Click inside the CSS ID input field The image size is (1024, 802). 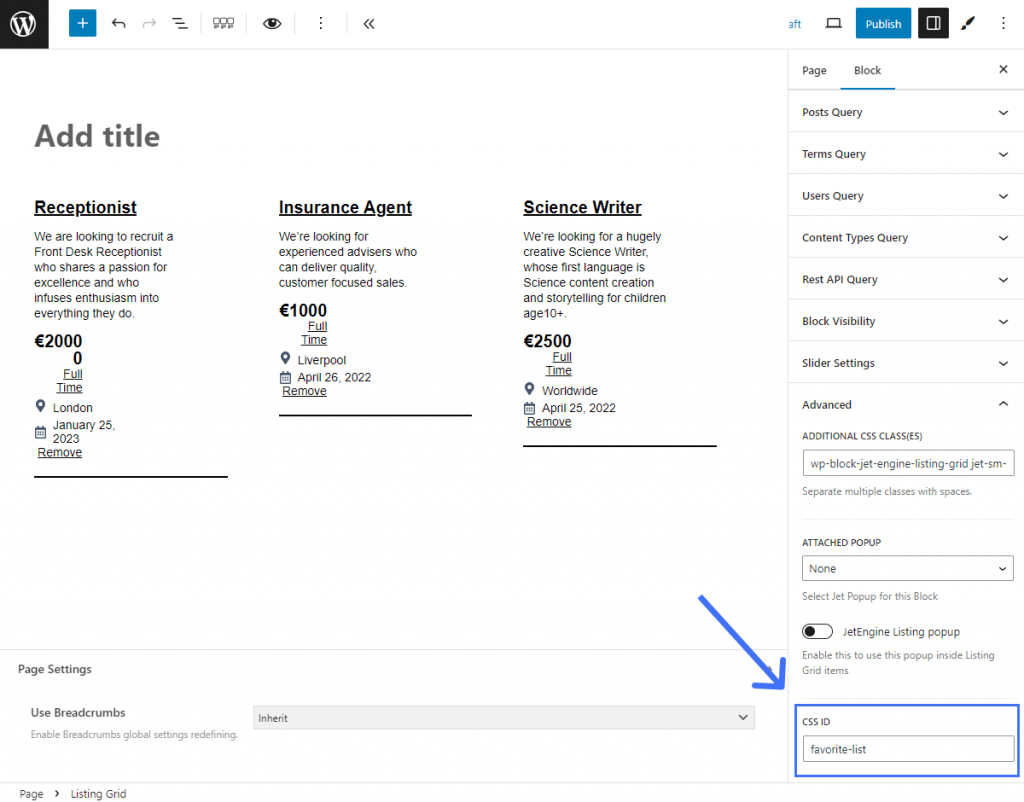click(x=907, y=748)
